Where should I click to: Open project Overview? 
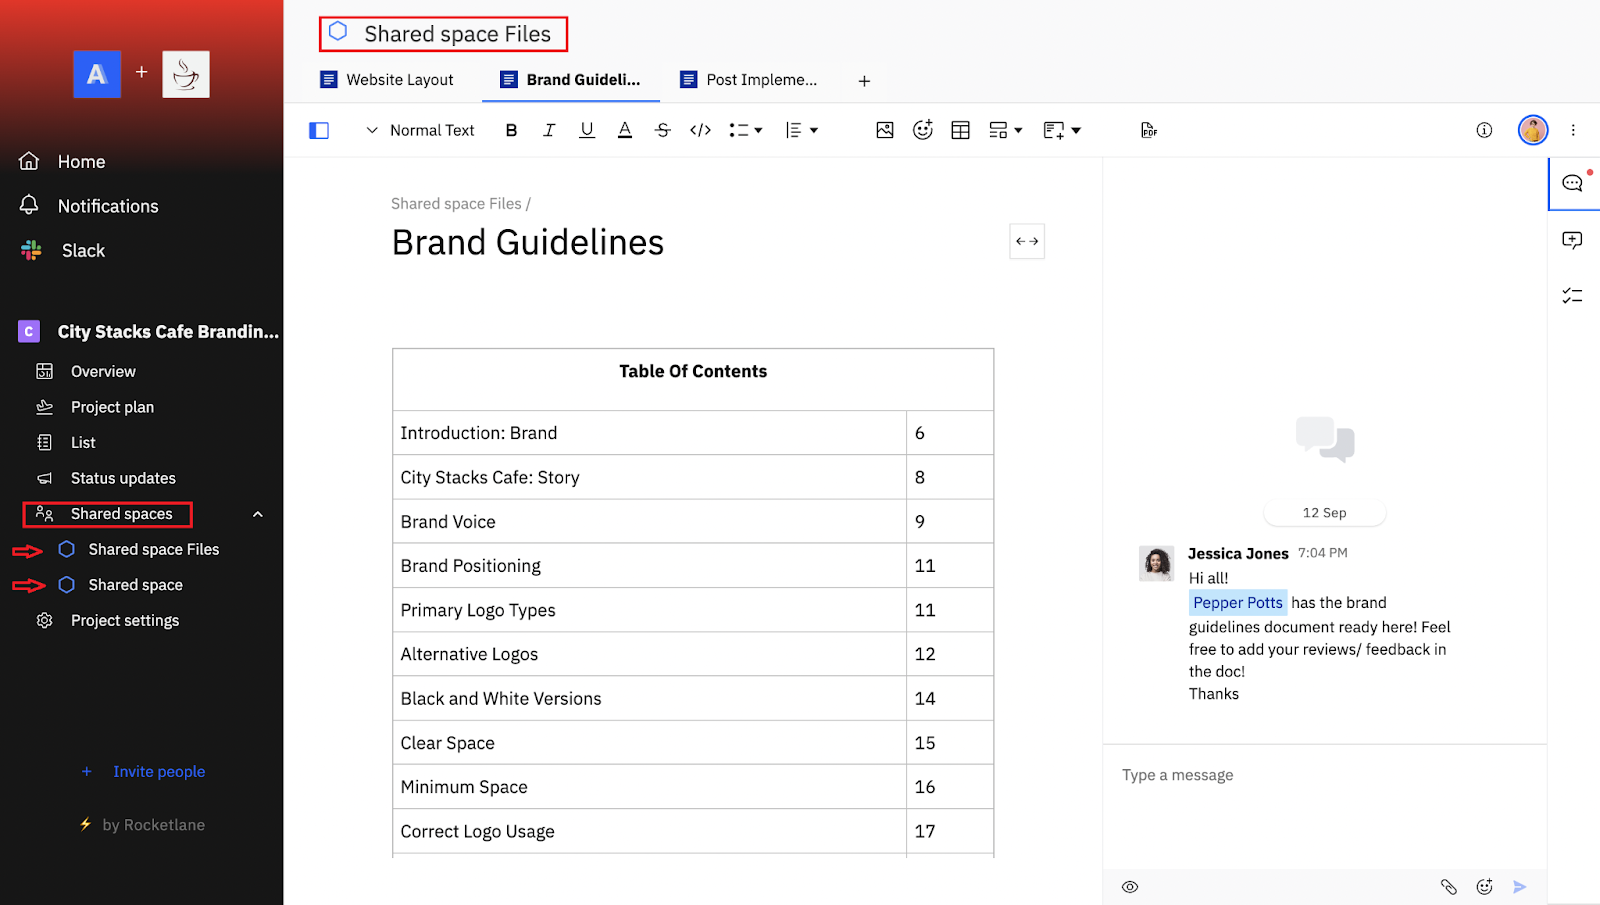[86, 371]
